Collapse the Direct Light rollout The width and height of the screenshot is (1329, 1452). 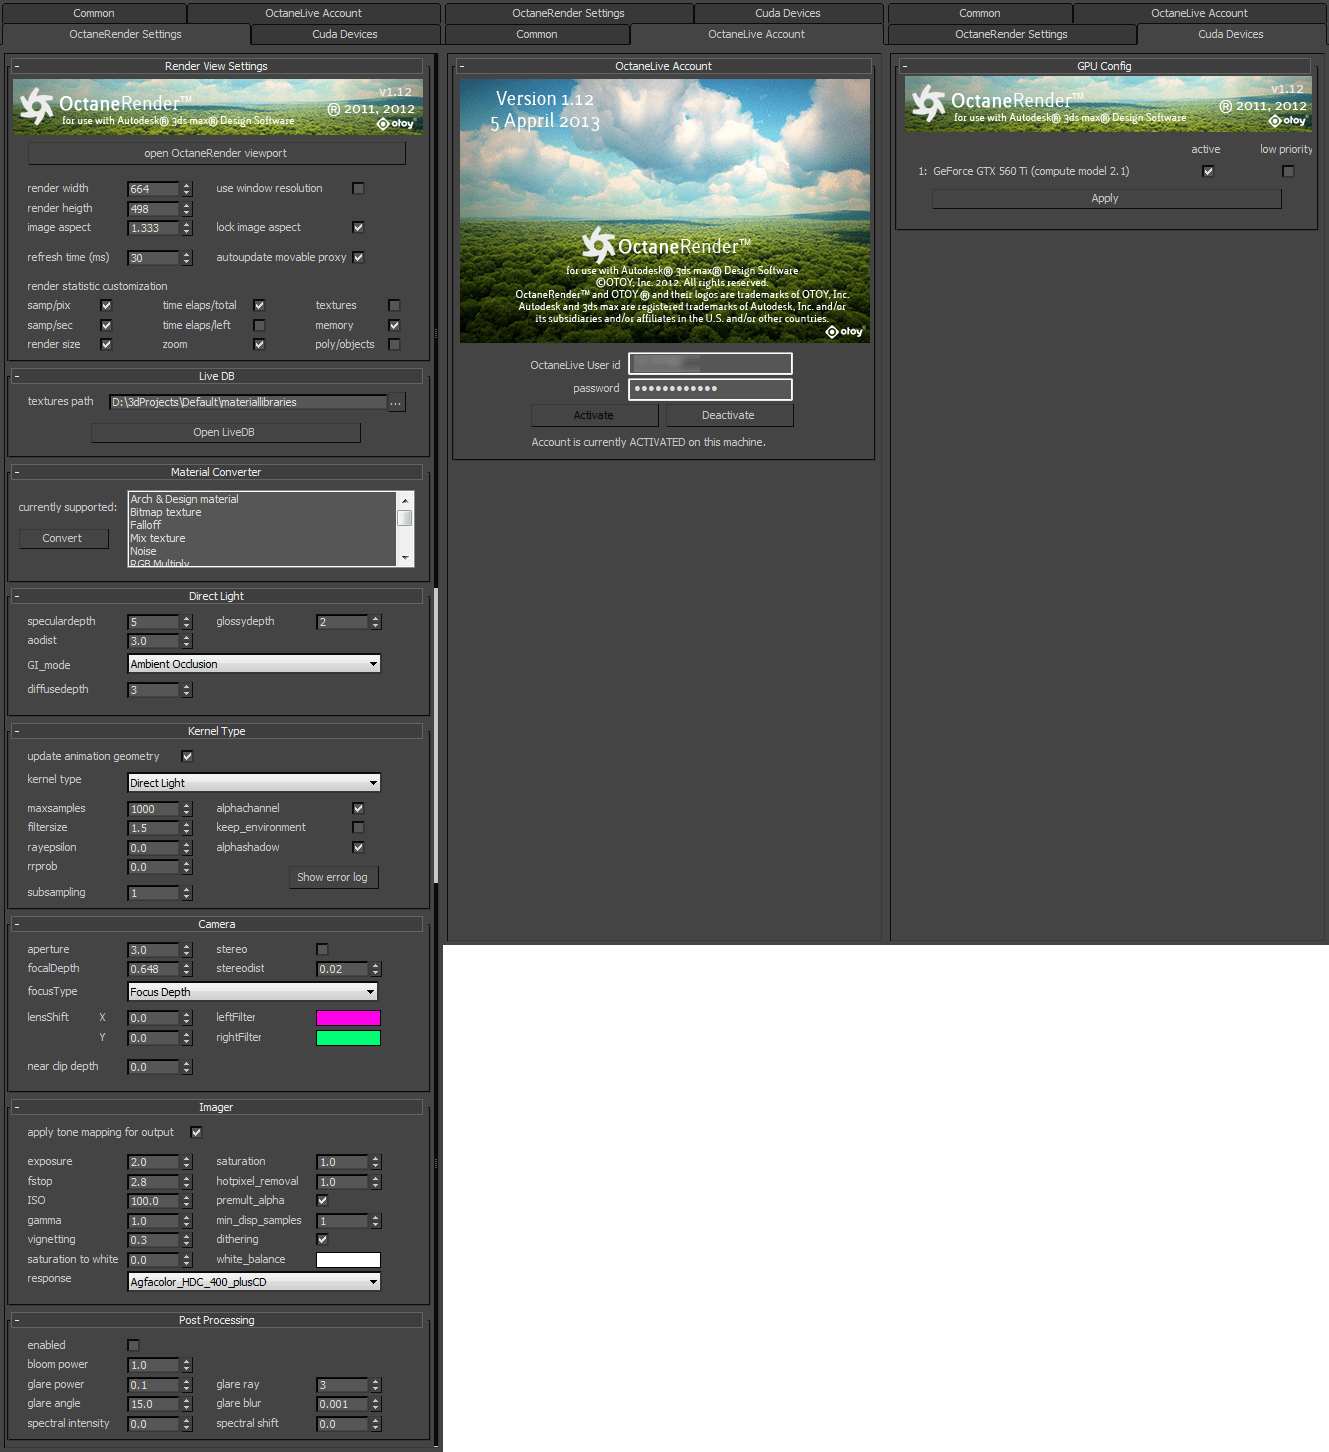tap(216, 596)
